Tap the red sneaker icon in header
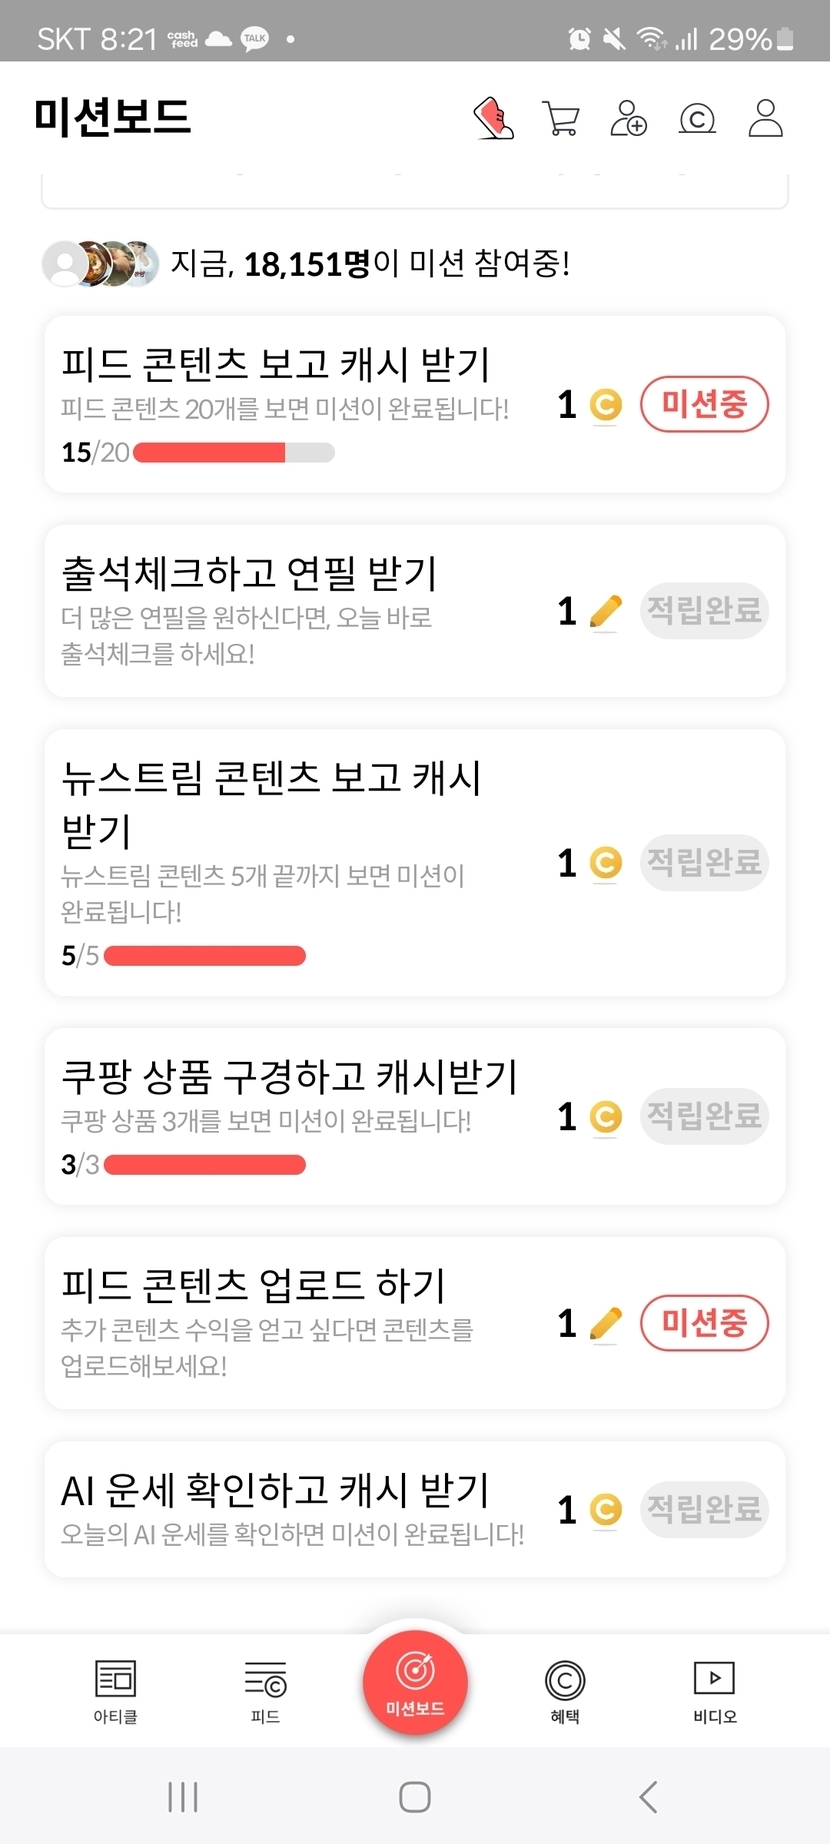 (x=493, y=118)
